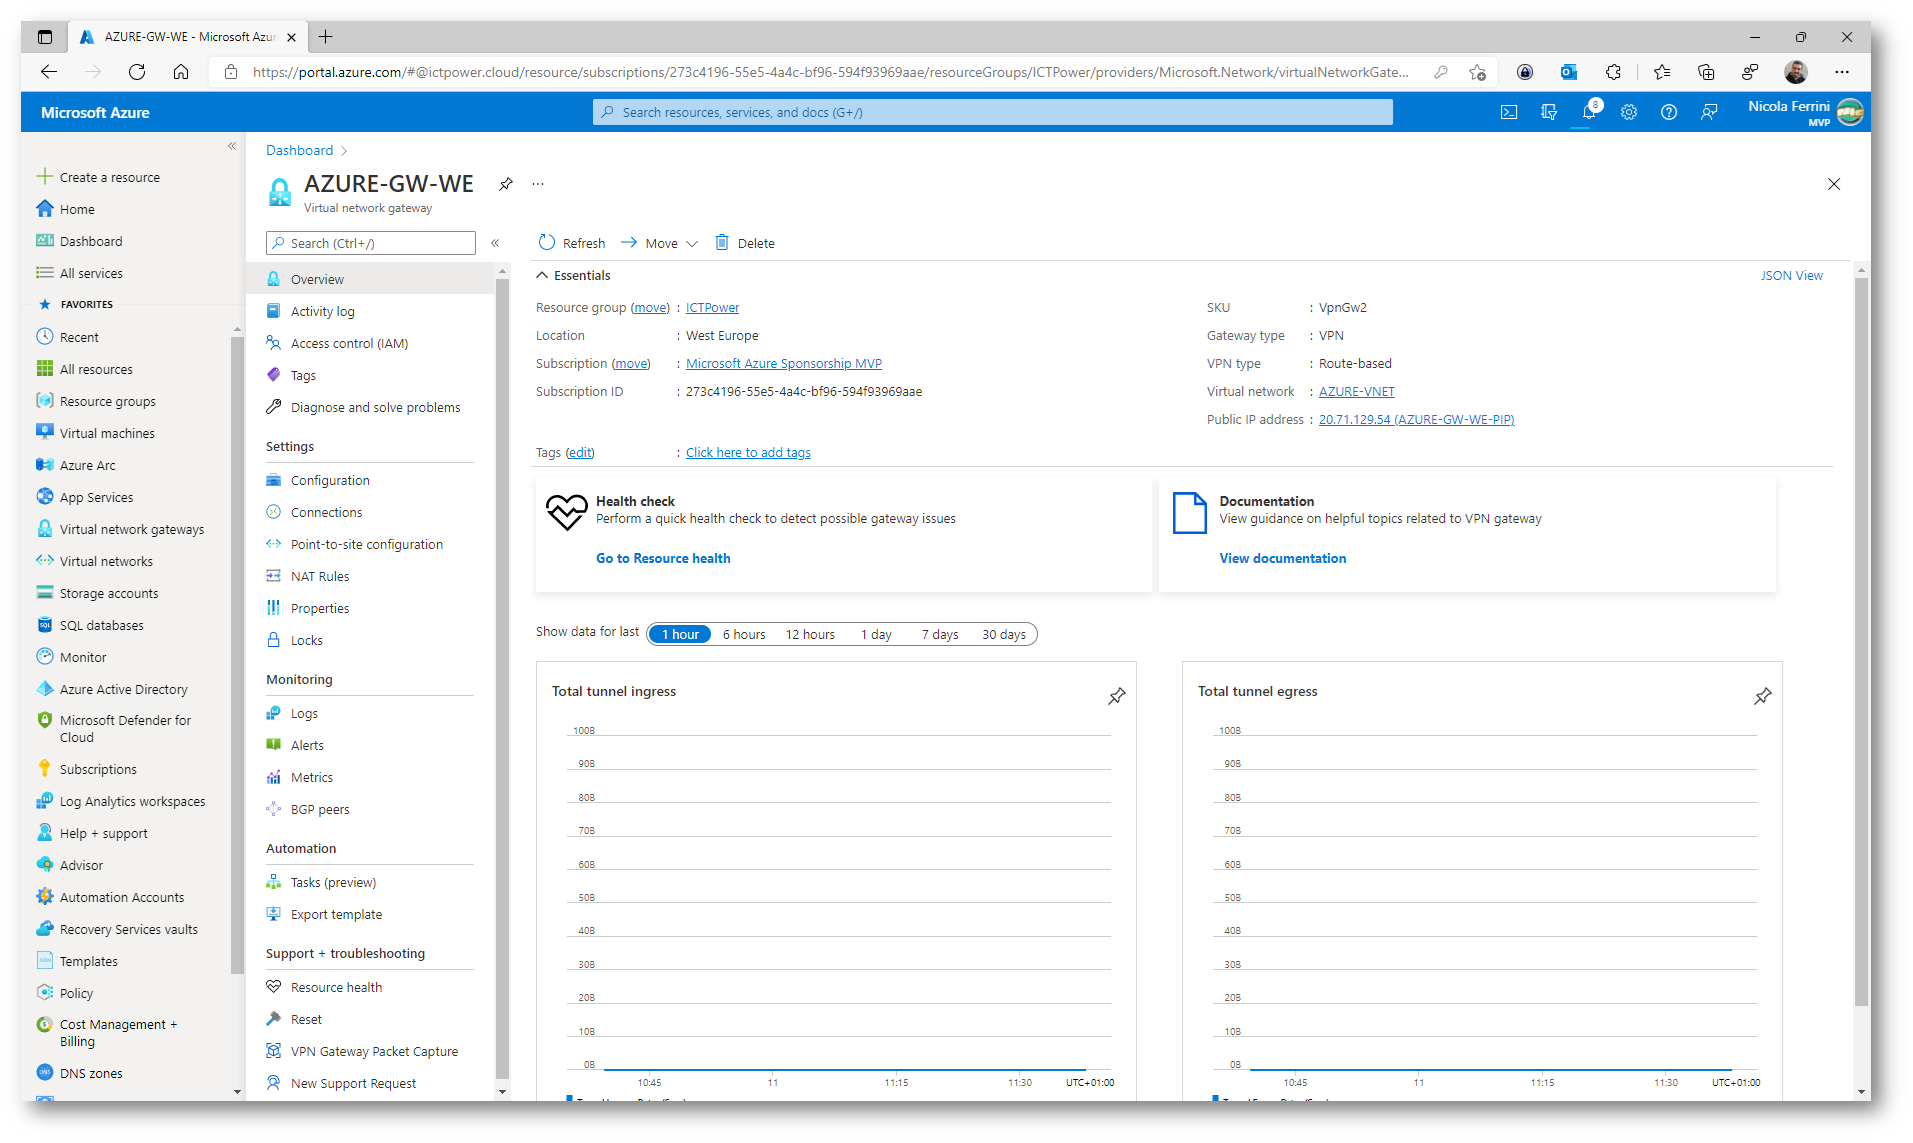1913x1143 pixels.
Task: Add page to browser favorites star
Action: pos(1477,72)
